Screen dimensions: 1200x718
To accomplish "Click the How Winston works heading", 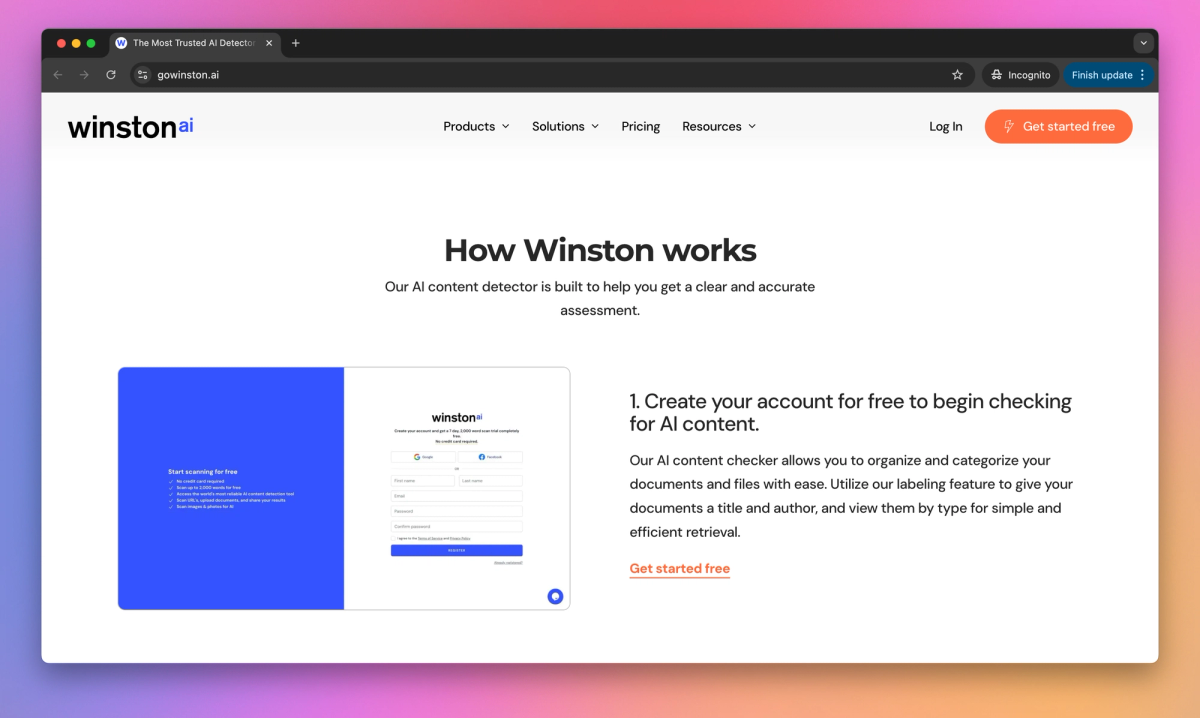I will coord(600,249).
